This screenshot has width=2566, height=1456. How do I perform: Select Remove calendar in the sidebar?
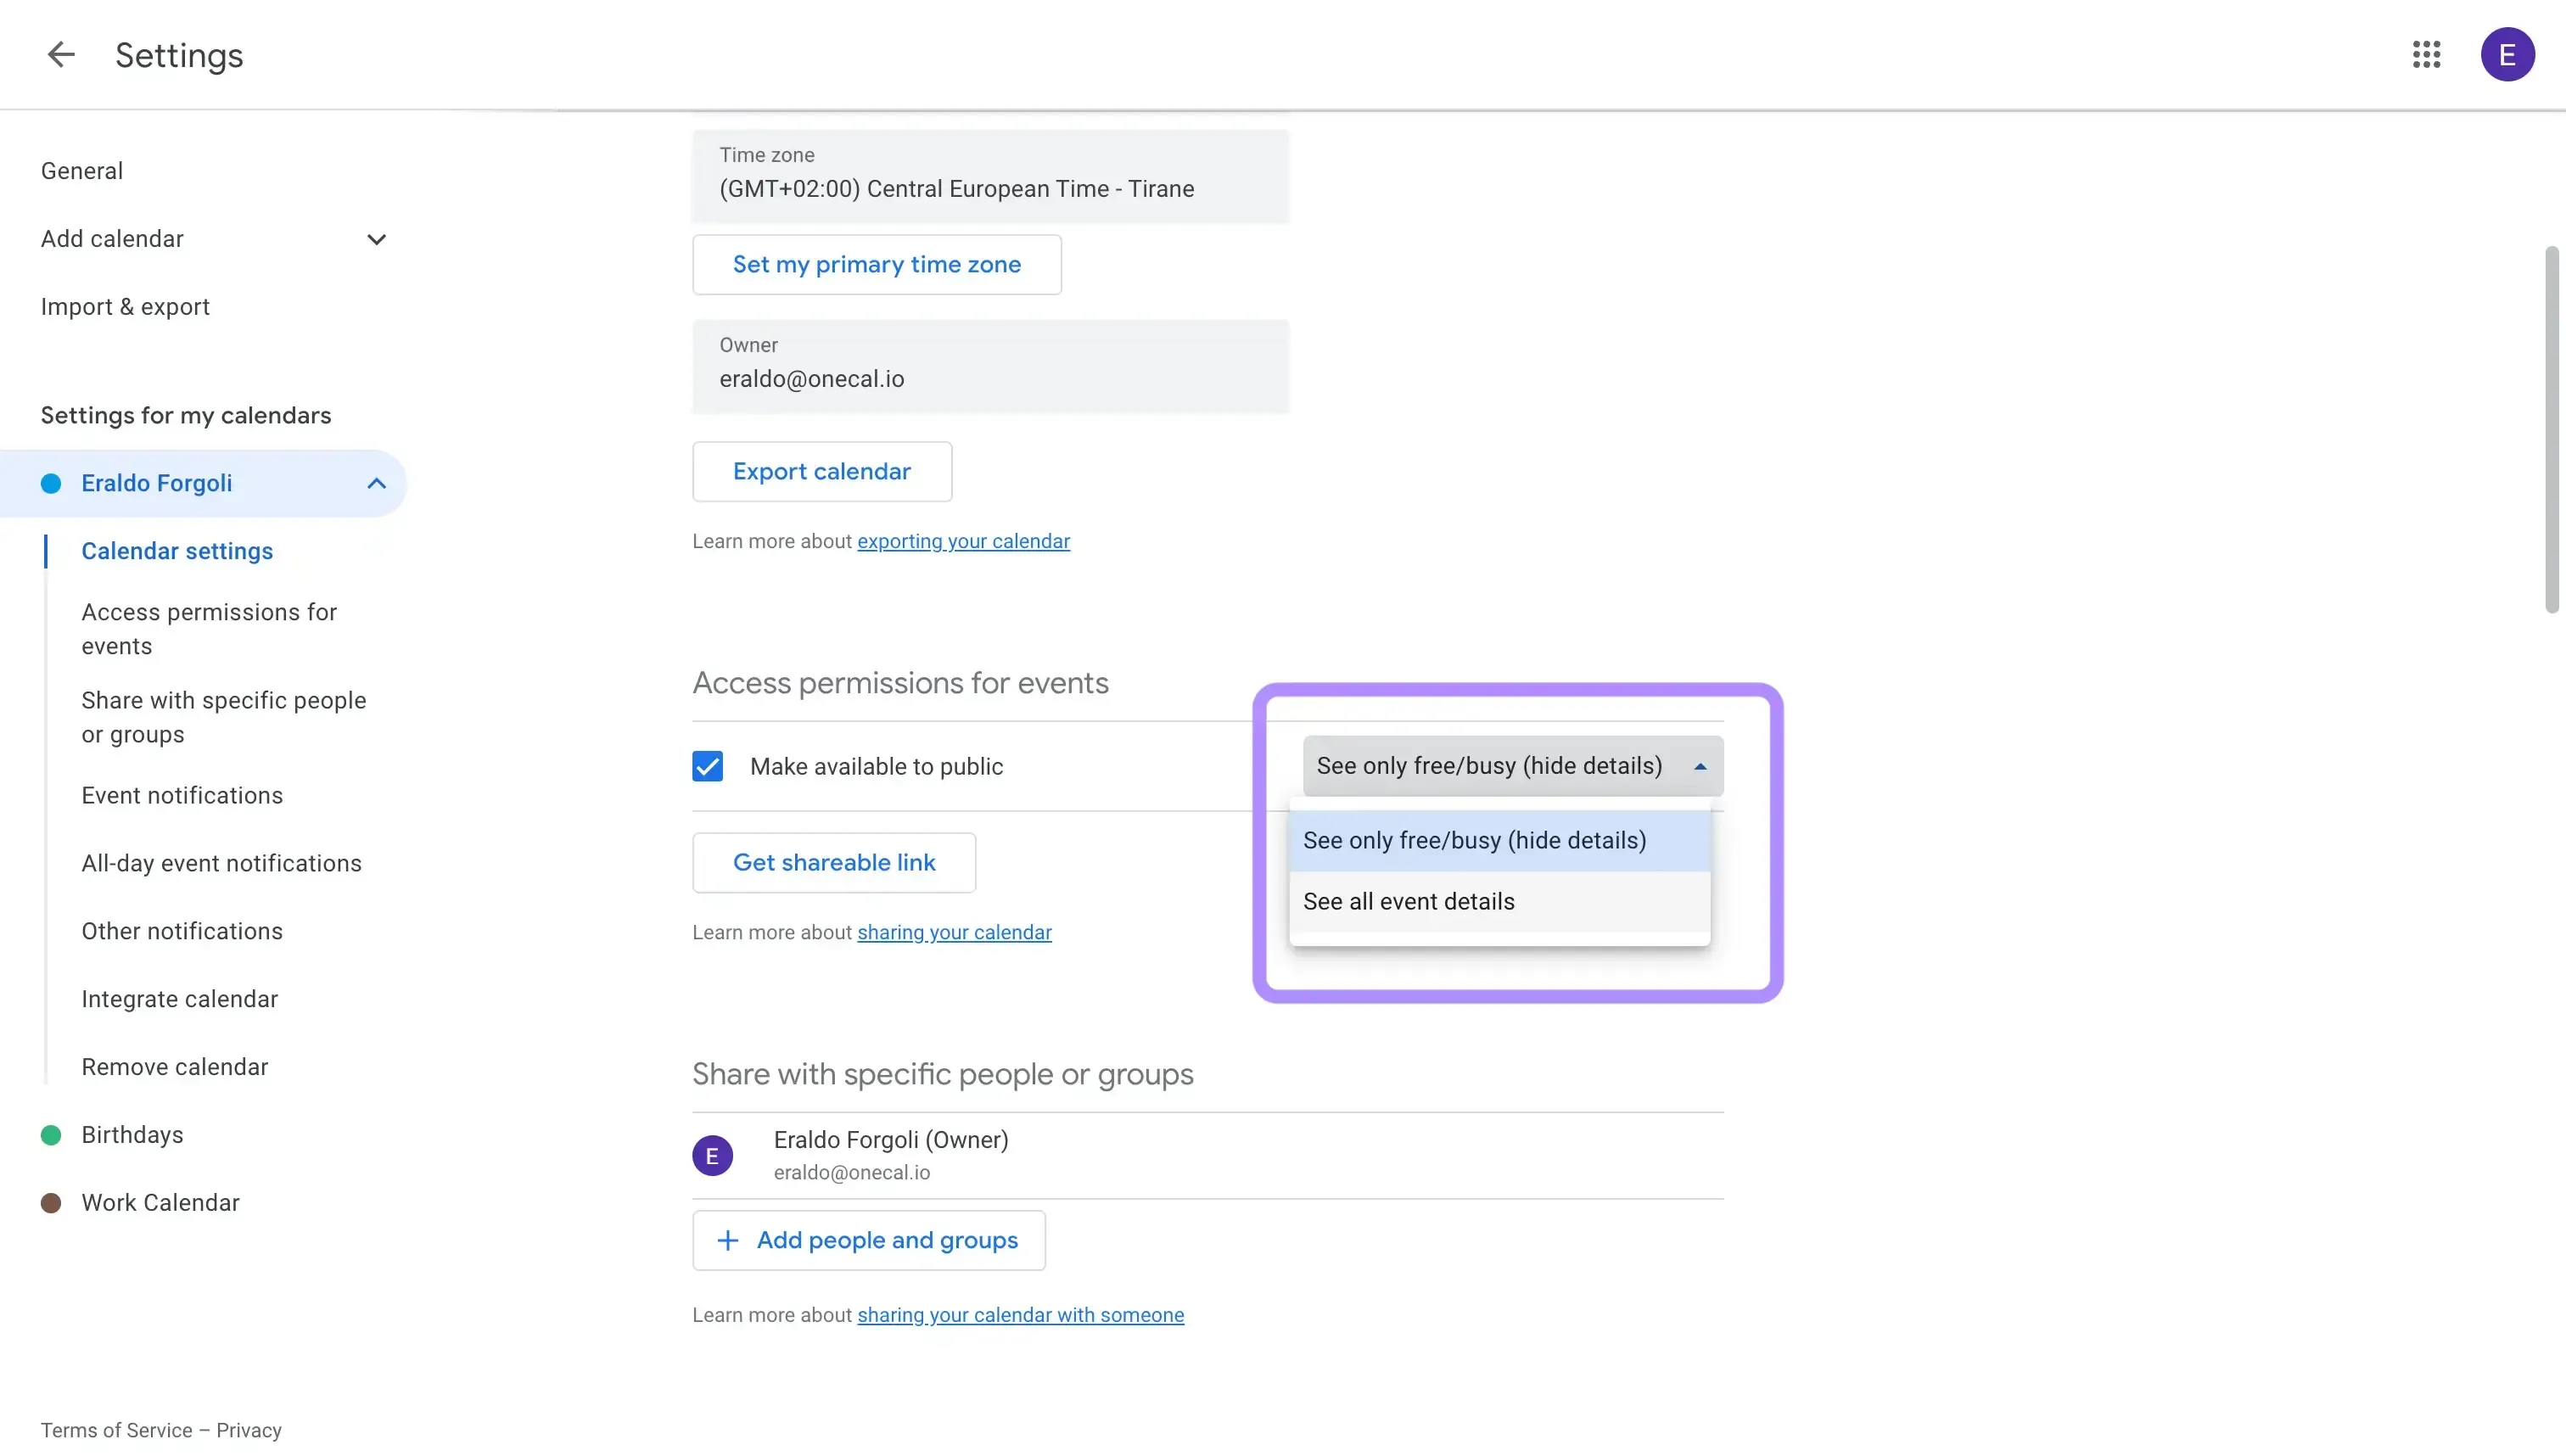pyautogui.click(x=175, y=1066)
